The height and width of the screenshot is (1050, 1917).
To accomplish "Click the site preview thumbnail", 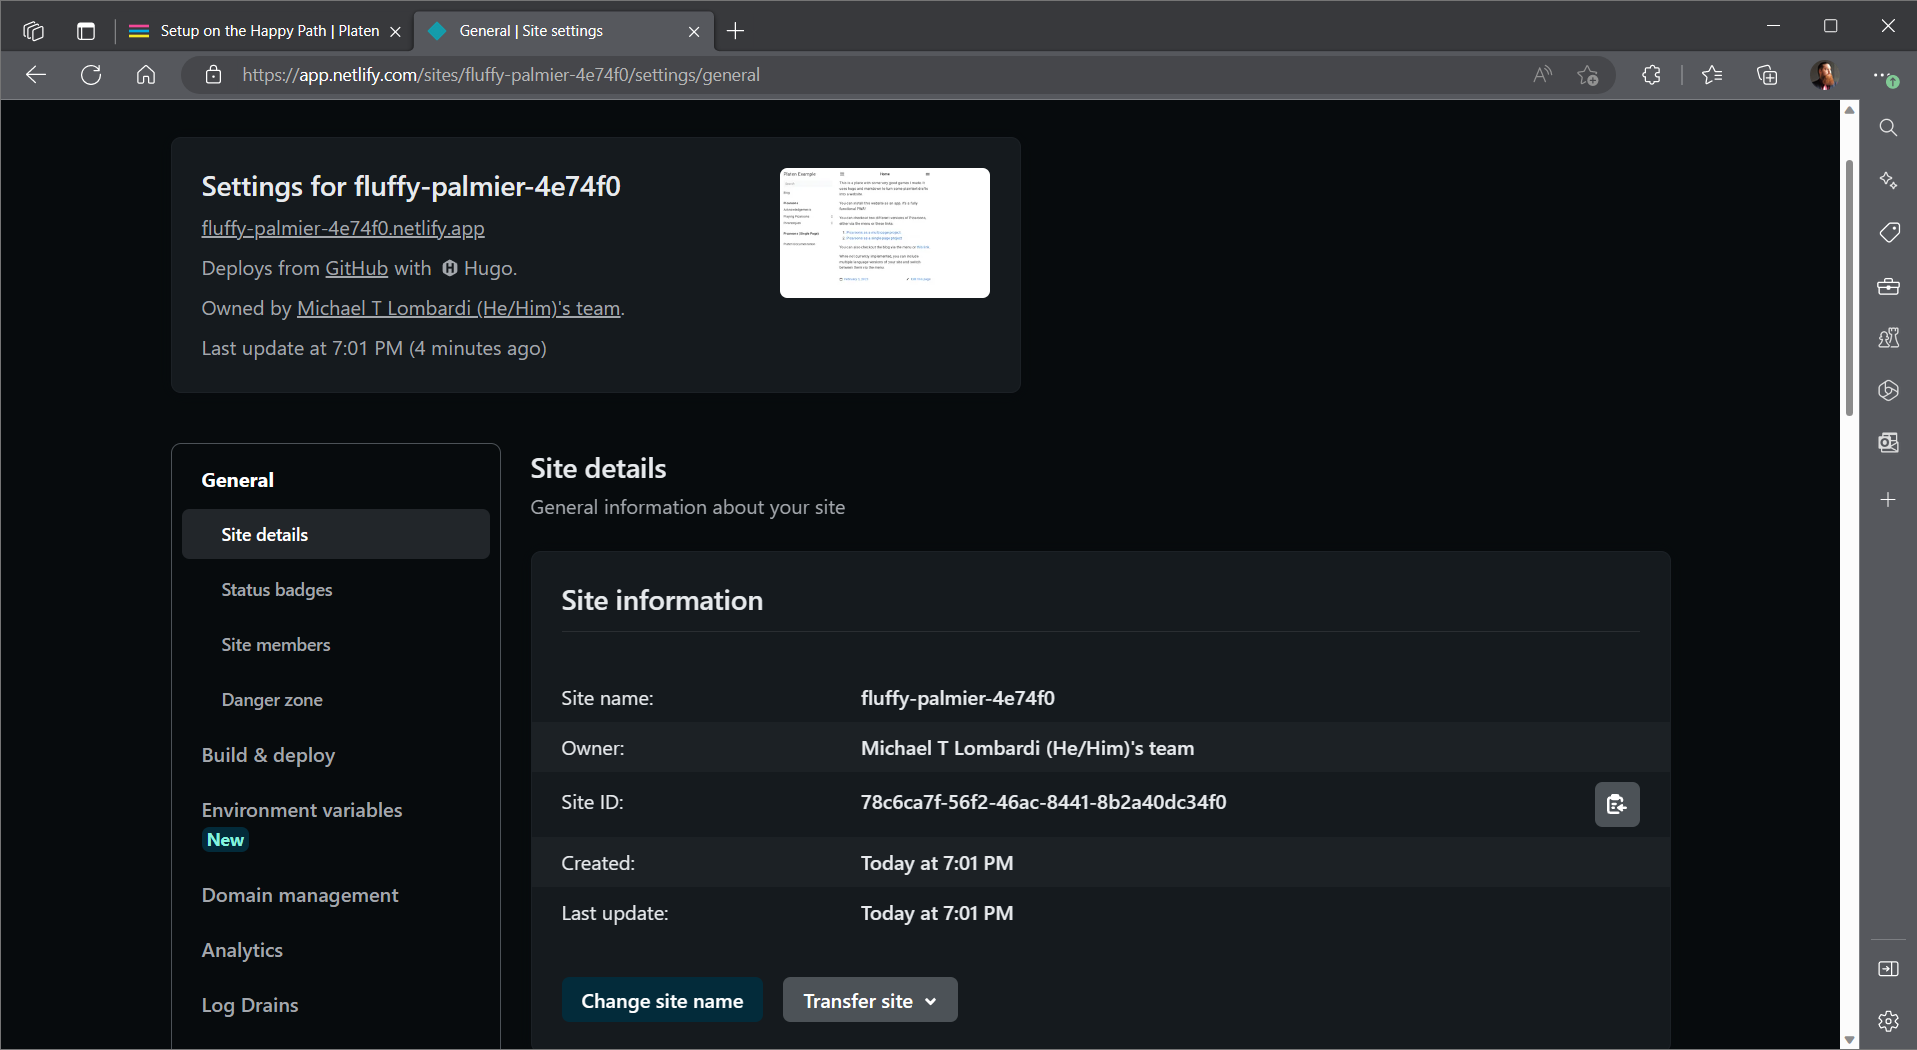I will click(884, 233).
